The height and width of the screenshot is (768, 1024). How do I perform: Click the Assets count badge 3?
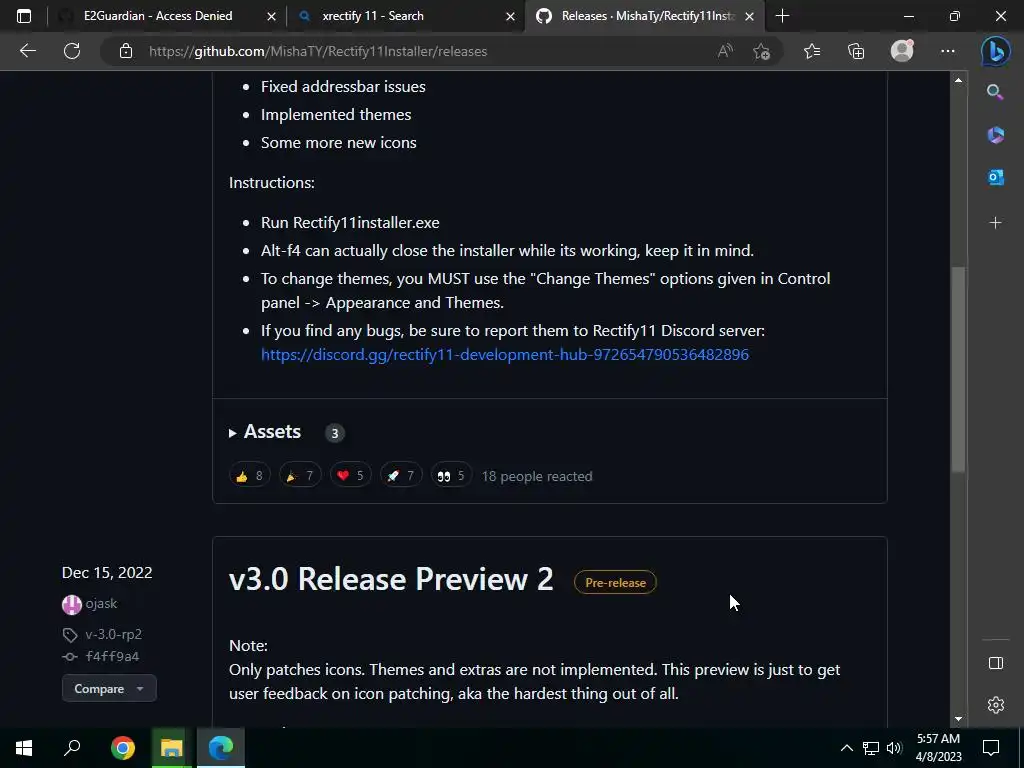tap(334, 432)
